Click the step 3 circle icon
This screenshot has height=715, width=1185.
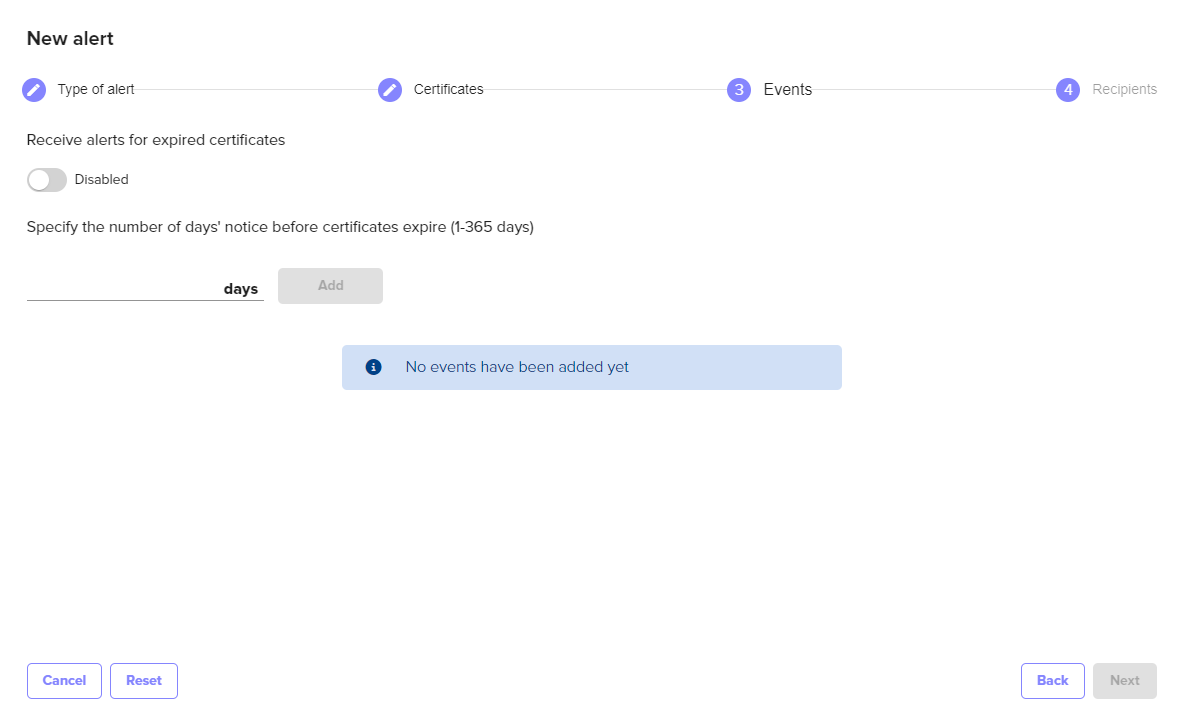point(739,90)
